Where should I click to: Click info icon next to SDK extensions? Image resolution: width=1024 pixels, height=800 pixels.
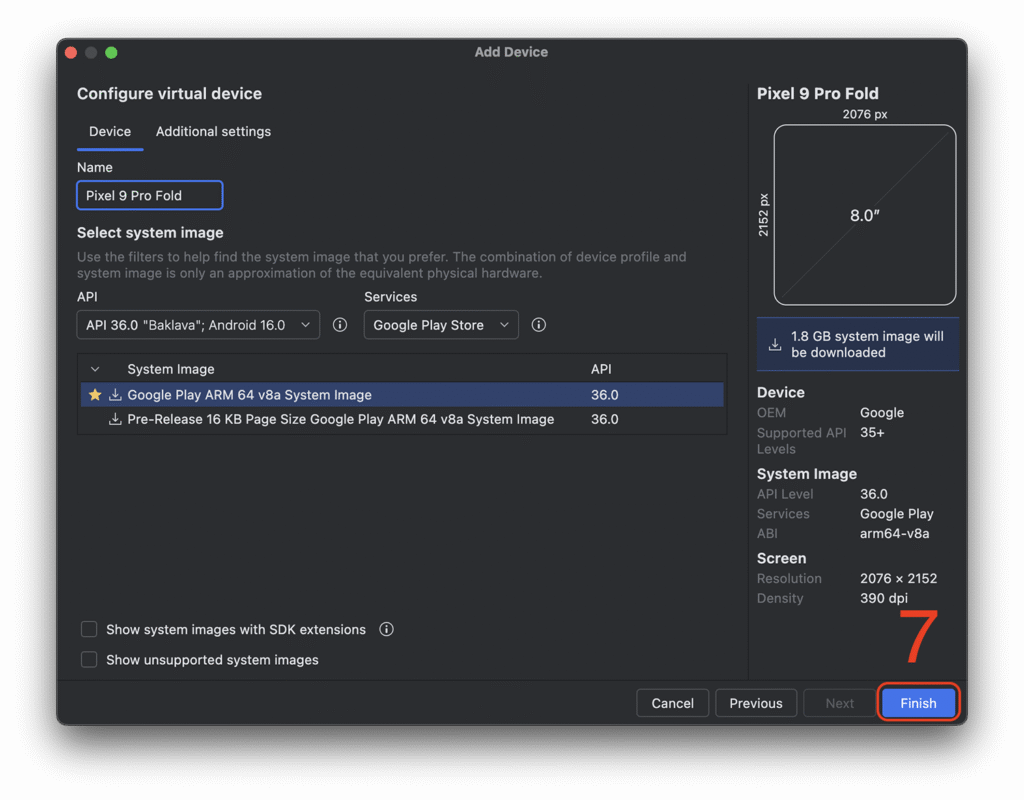click(x=387, y=630)
